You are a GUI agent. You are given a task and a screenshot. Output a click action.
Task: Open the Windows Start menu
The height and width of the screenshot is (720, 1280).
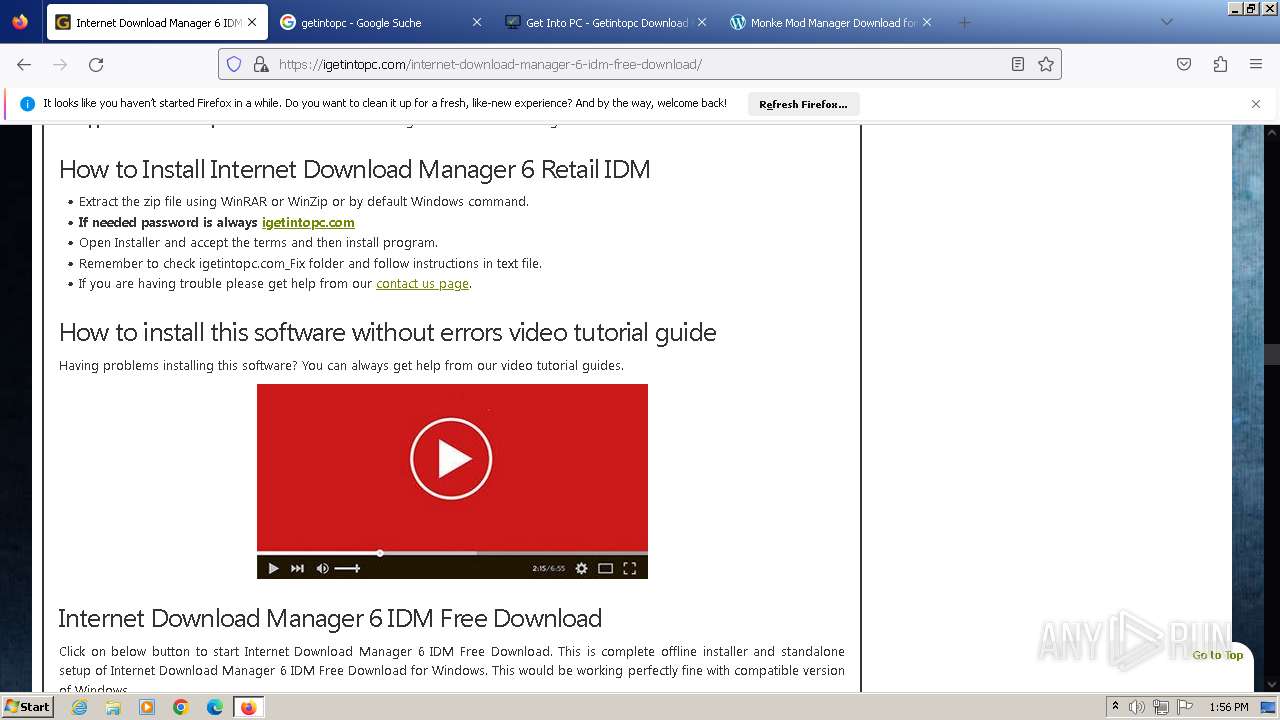pyautogui.click(x=27, y=706)
